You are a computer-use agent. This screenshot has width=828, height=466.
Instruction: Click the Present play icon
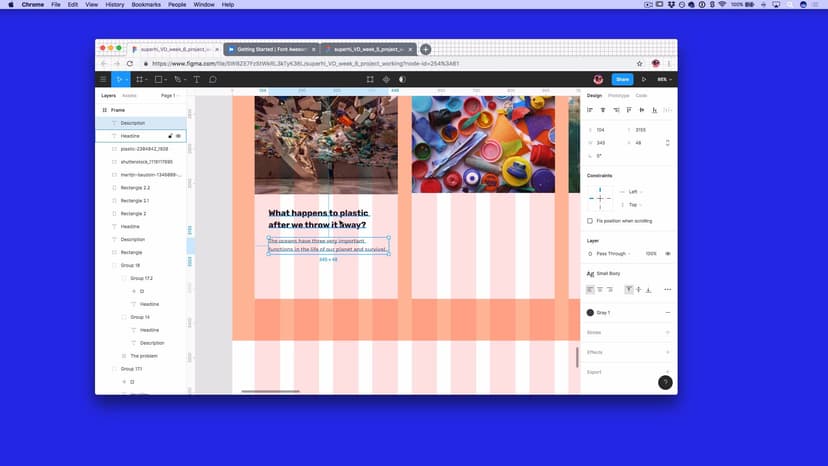coord(644,79)
